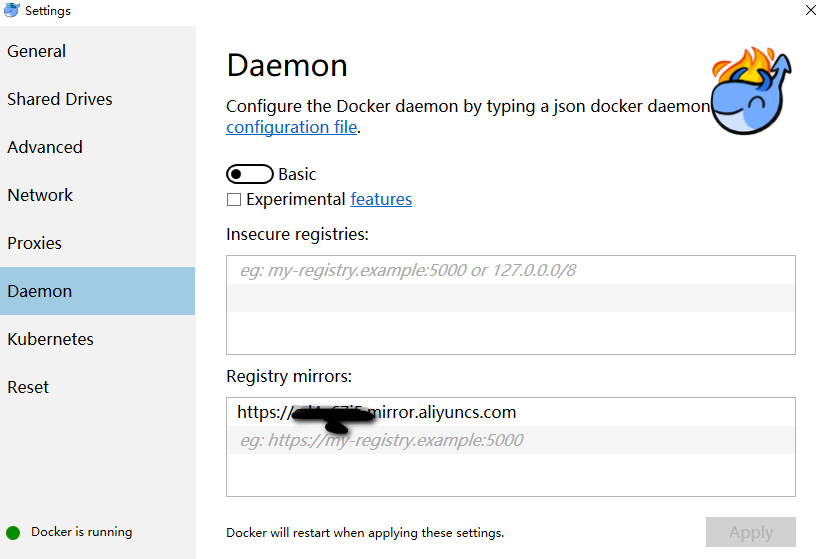The width and height of the screenshot is (817, 559).
Task: Open the General settings tab
Action: (37, 51)
